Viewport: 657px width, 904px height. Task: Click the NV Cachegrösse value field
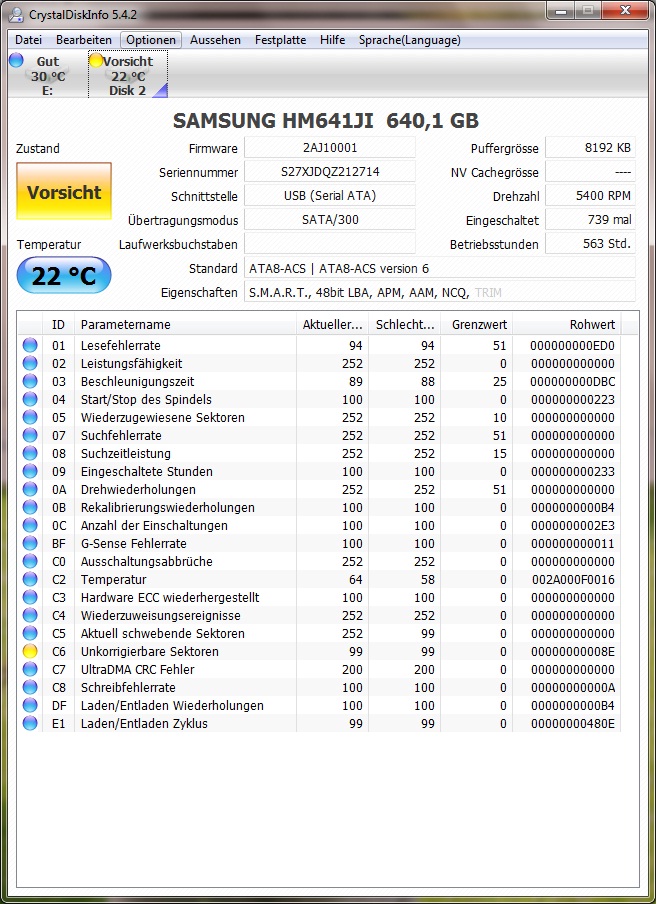(x=591, y=172)
